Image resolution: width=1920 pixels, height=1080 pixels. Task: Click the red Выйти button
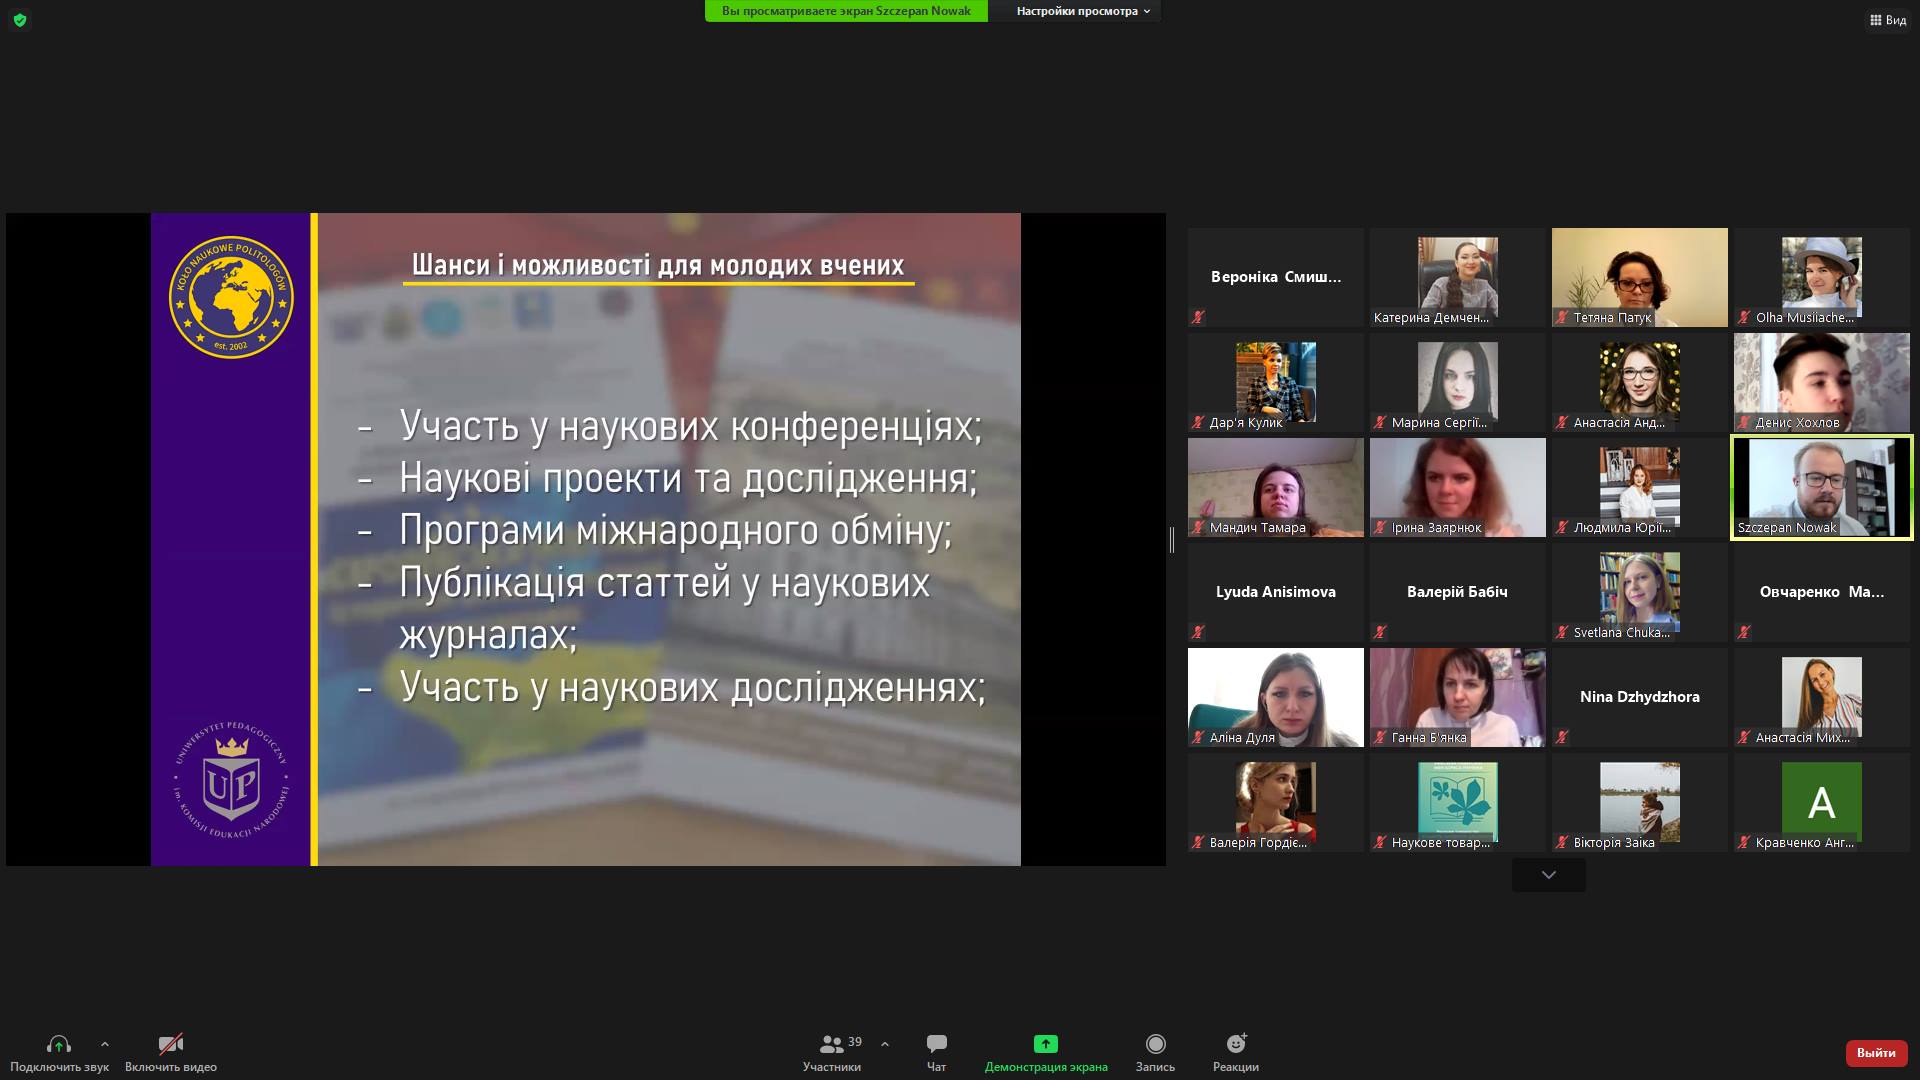pos(1875,1052)
